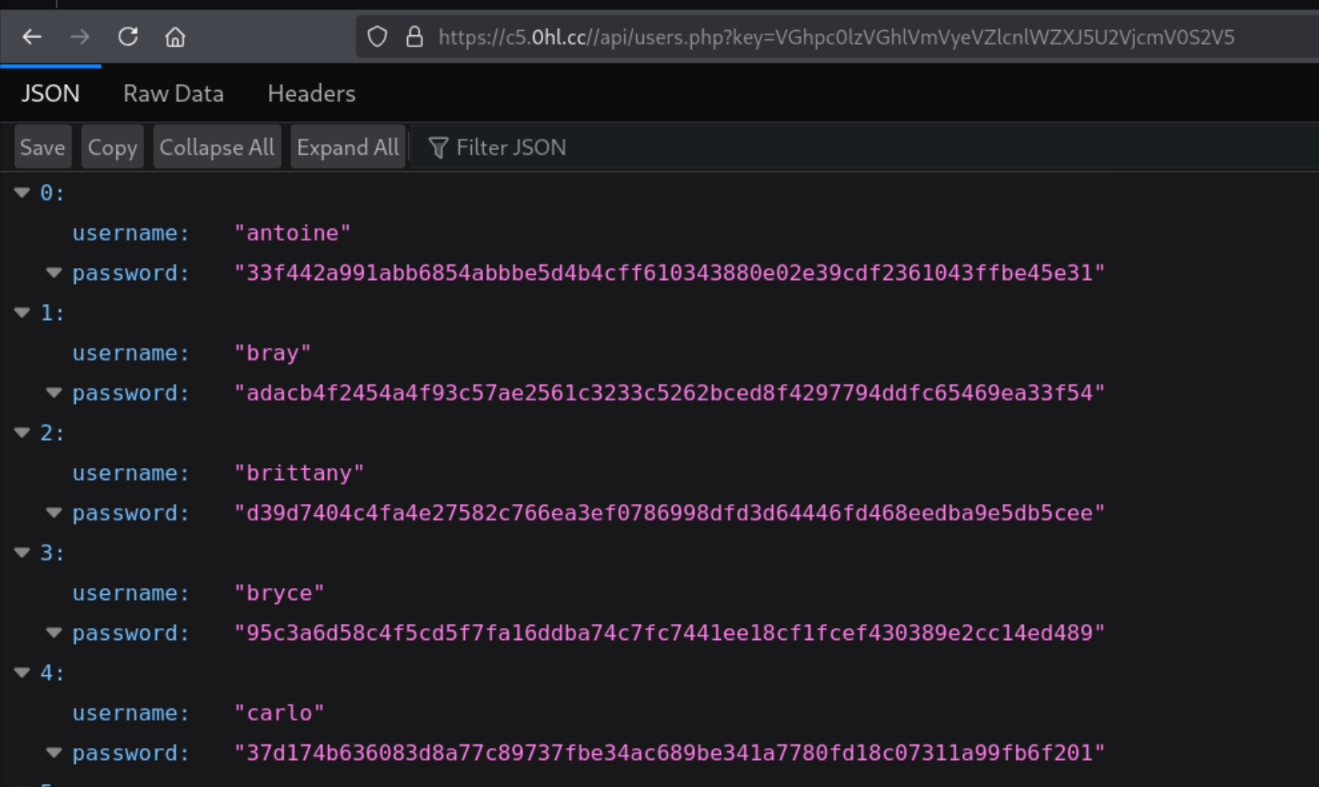This screenshot has width=1319, height=787.
Task: Reload the current page
Action: click(127, 37)
